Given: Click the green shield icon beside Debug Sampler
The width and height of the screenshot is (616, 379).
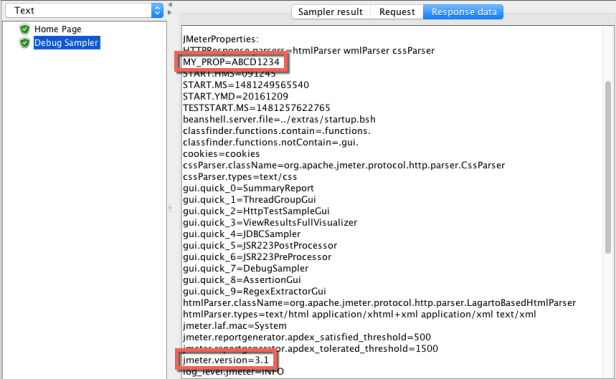Looking at the screenshot, I should pos(25,43).
